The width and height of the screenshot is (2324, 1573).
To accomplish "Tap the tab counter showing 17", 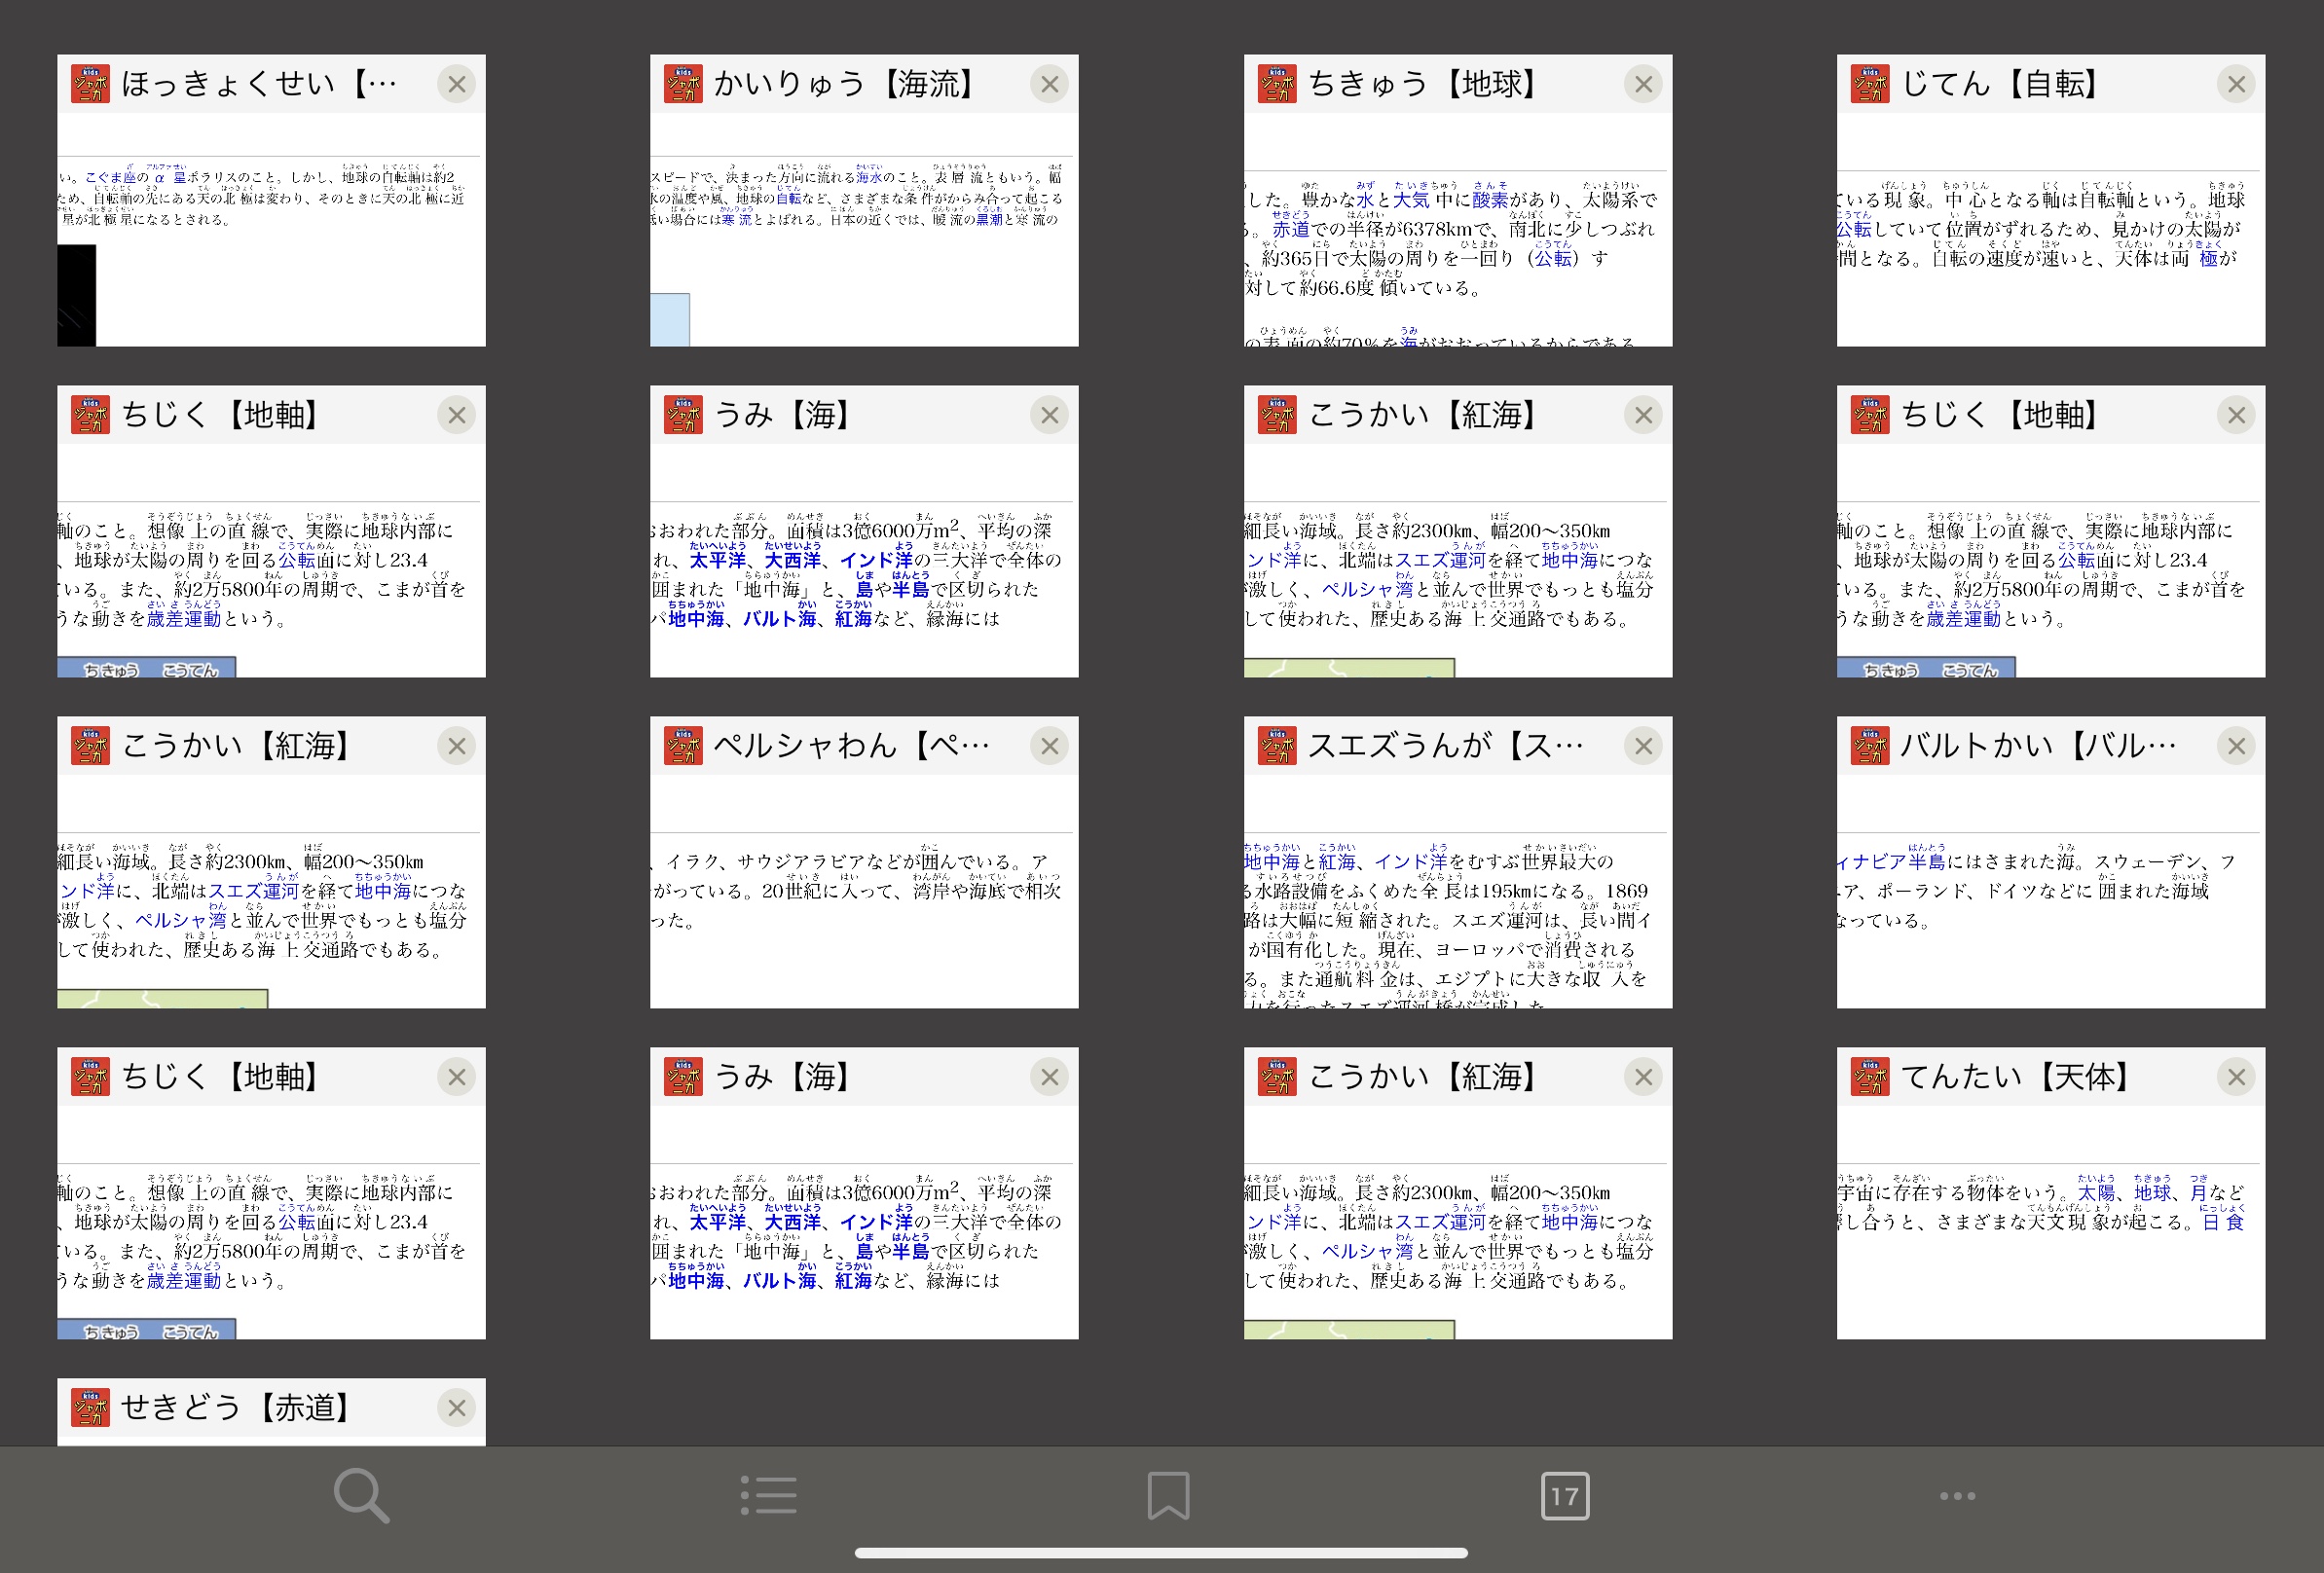I will coord(1564,1496).
